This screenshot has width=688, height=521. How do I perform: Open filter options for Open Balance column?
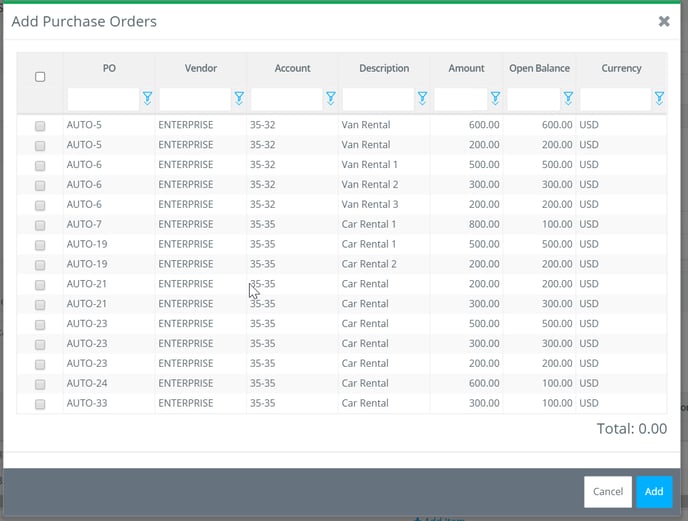coord(568,98)
